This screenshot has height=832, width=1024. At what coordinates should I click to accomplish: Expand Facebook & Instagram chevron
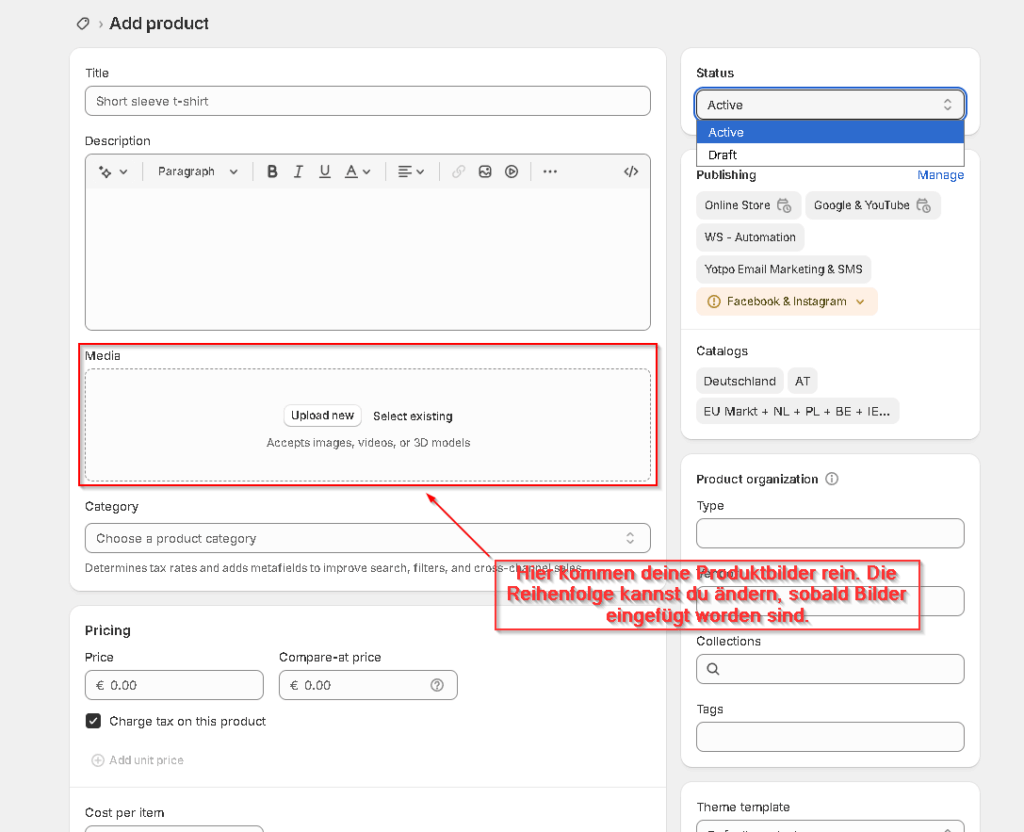point(860,302)
